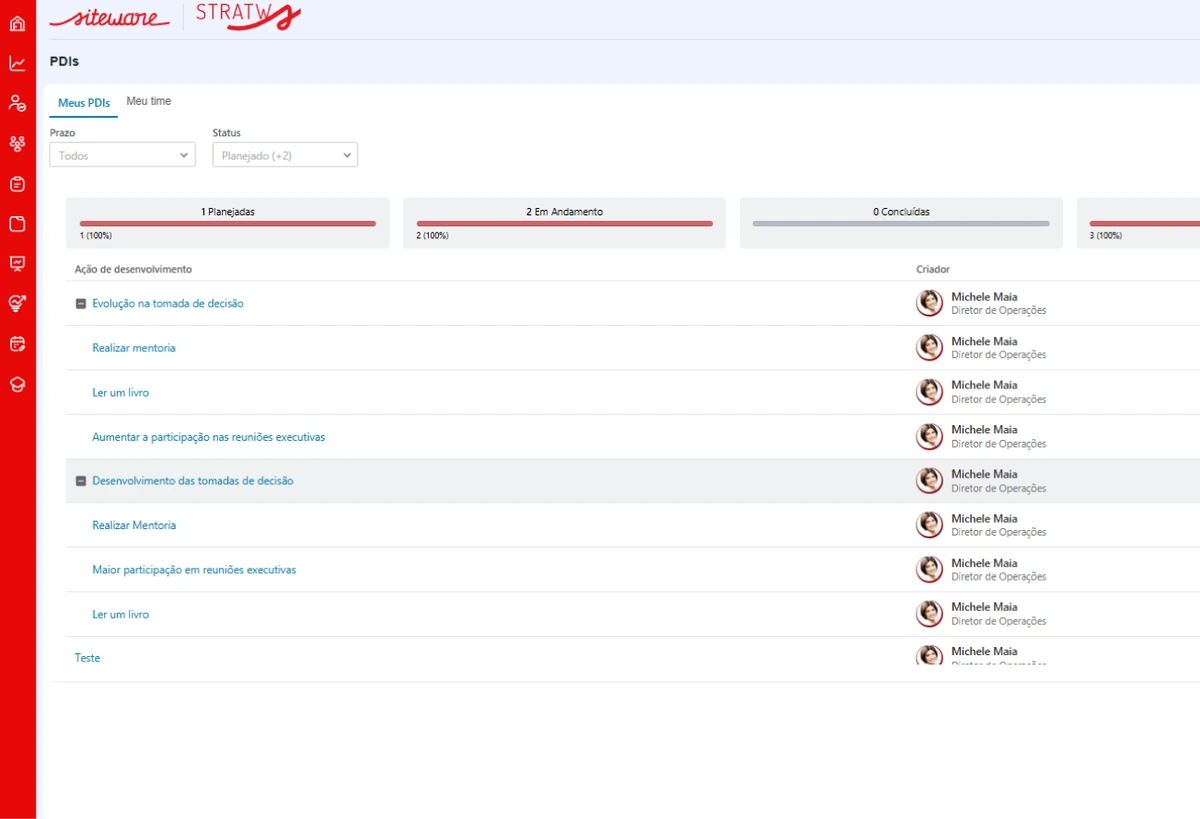Open 'Desenvolvimento das tomadas de decisão' PDI link
This screenshot has width=1200, height=819.
coord(193,481)
